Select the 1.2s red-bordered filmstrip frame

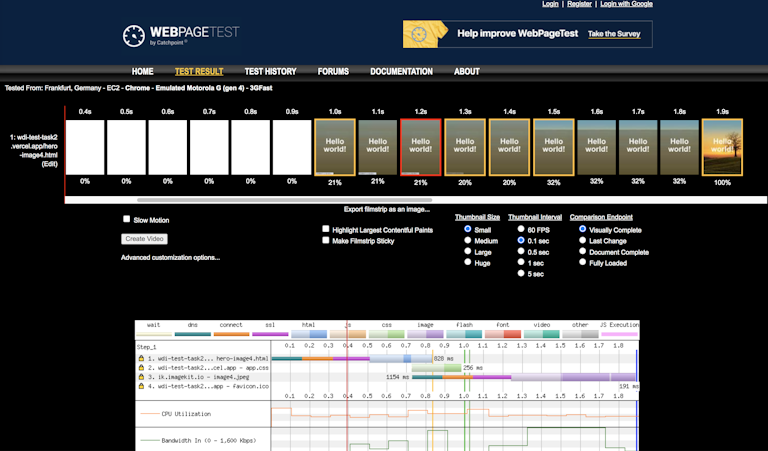pyautogui.click(x=420, y=147)
